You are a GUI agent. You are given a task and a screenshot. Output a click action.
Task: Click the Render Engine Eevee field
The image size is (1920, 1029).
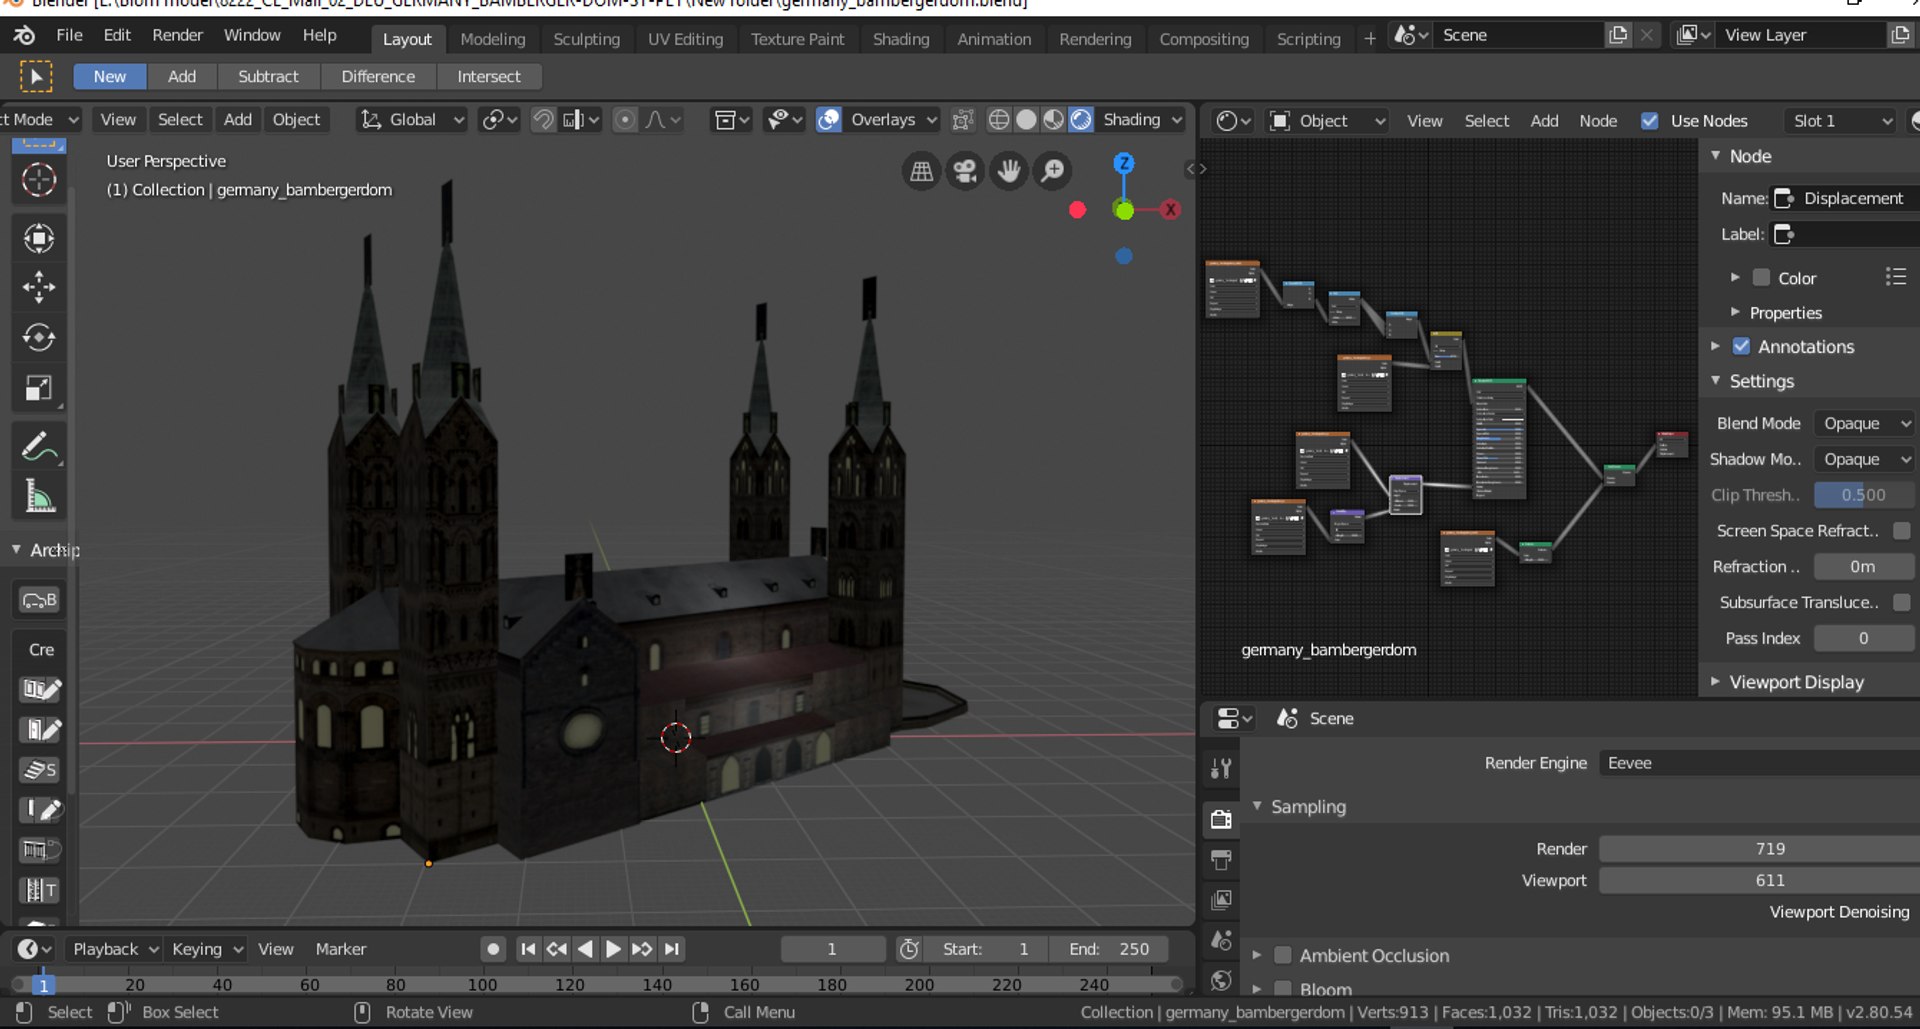pyautogui.click(x=1759, y=763)
